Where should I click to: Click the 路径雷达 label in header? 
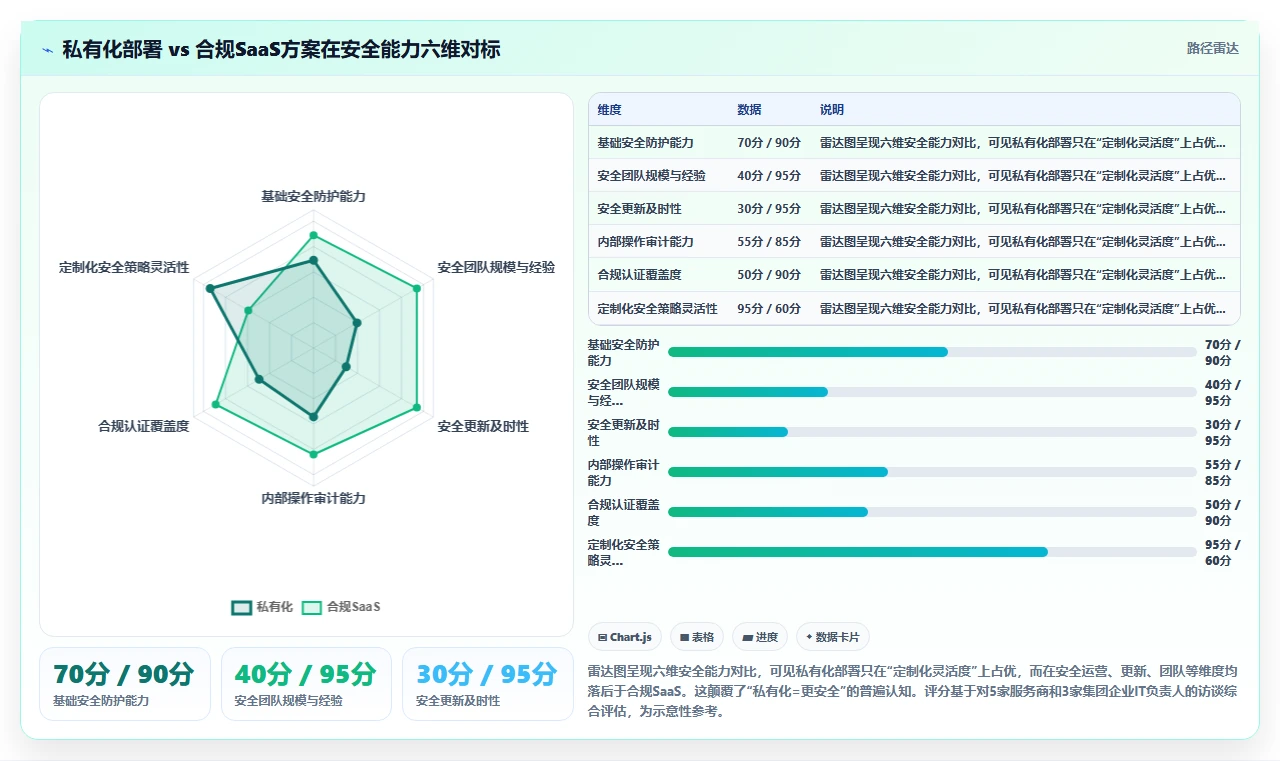(x=1212, y=48)
